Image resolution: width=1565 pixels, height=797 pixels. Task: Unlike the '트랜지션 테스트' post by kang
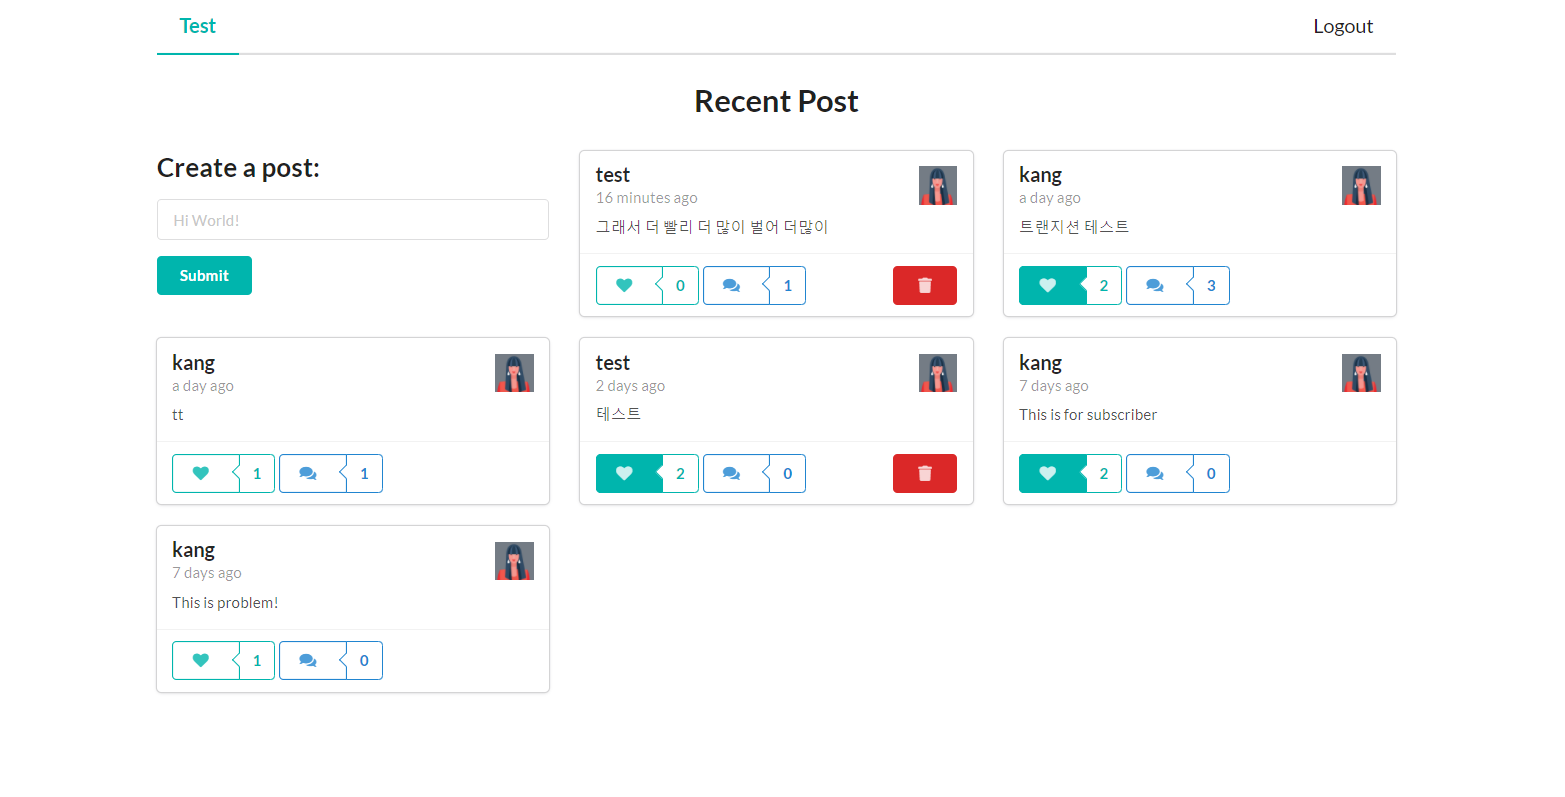coord(1048,285)
